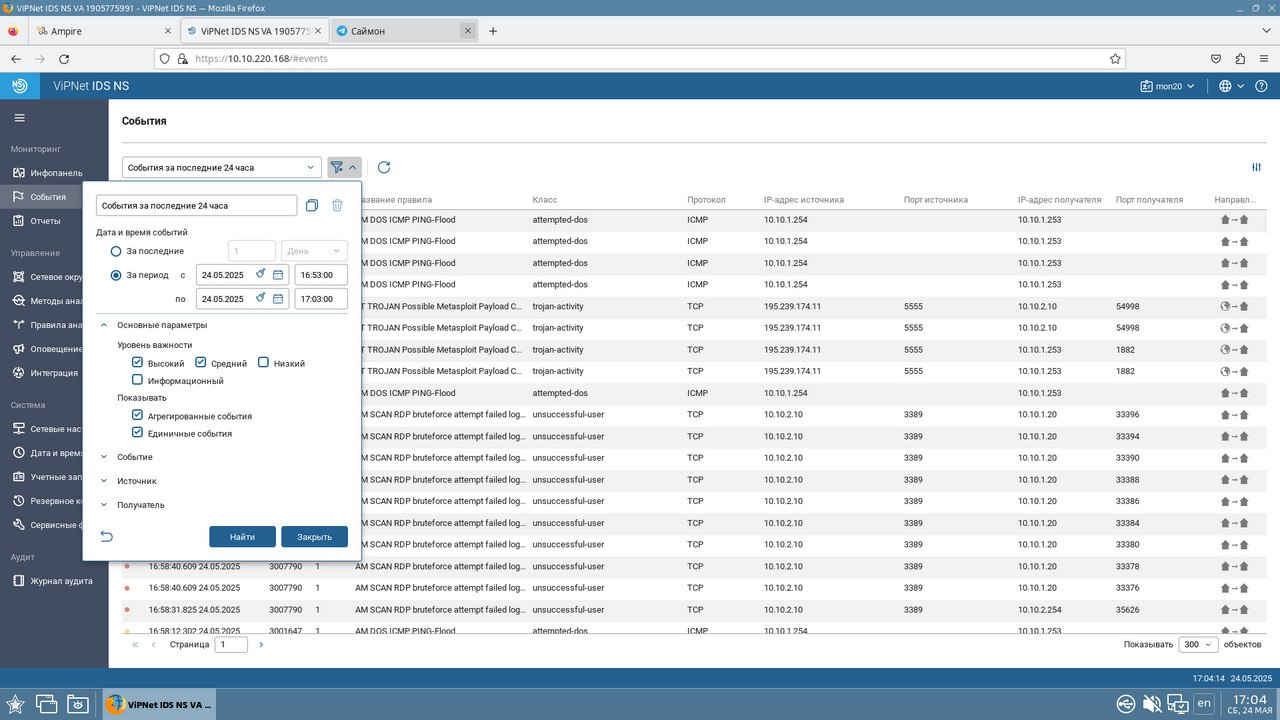This screenshot has width=1280, height=720.
Task: Click the 'Найти' button
Action: pyautogui.click(x=242, y=537)
